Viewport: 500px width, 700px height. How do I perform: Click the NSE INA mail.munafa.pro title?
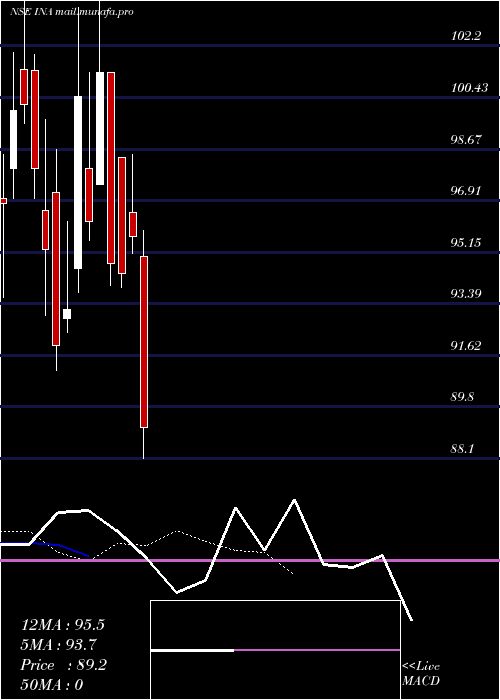click(x=71, y=12)
